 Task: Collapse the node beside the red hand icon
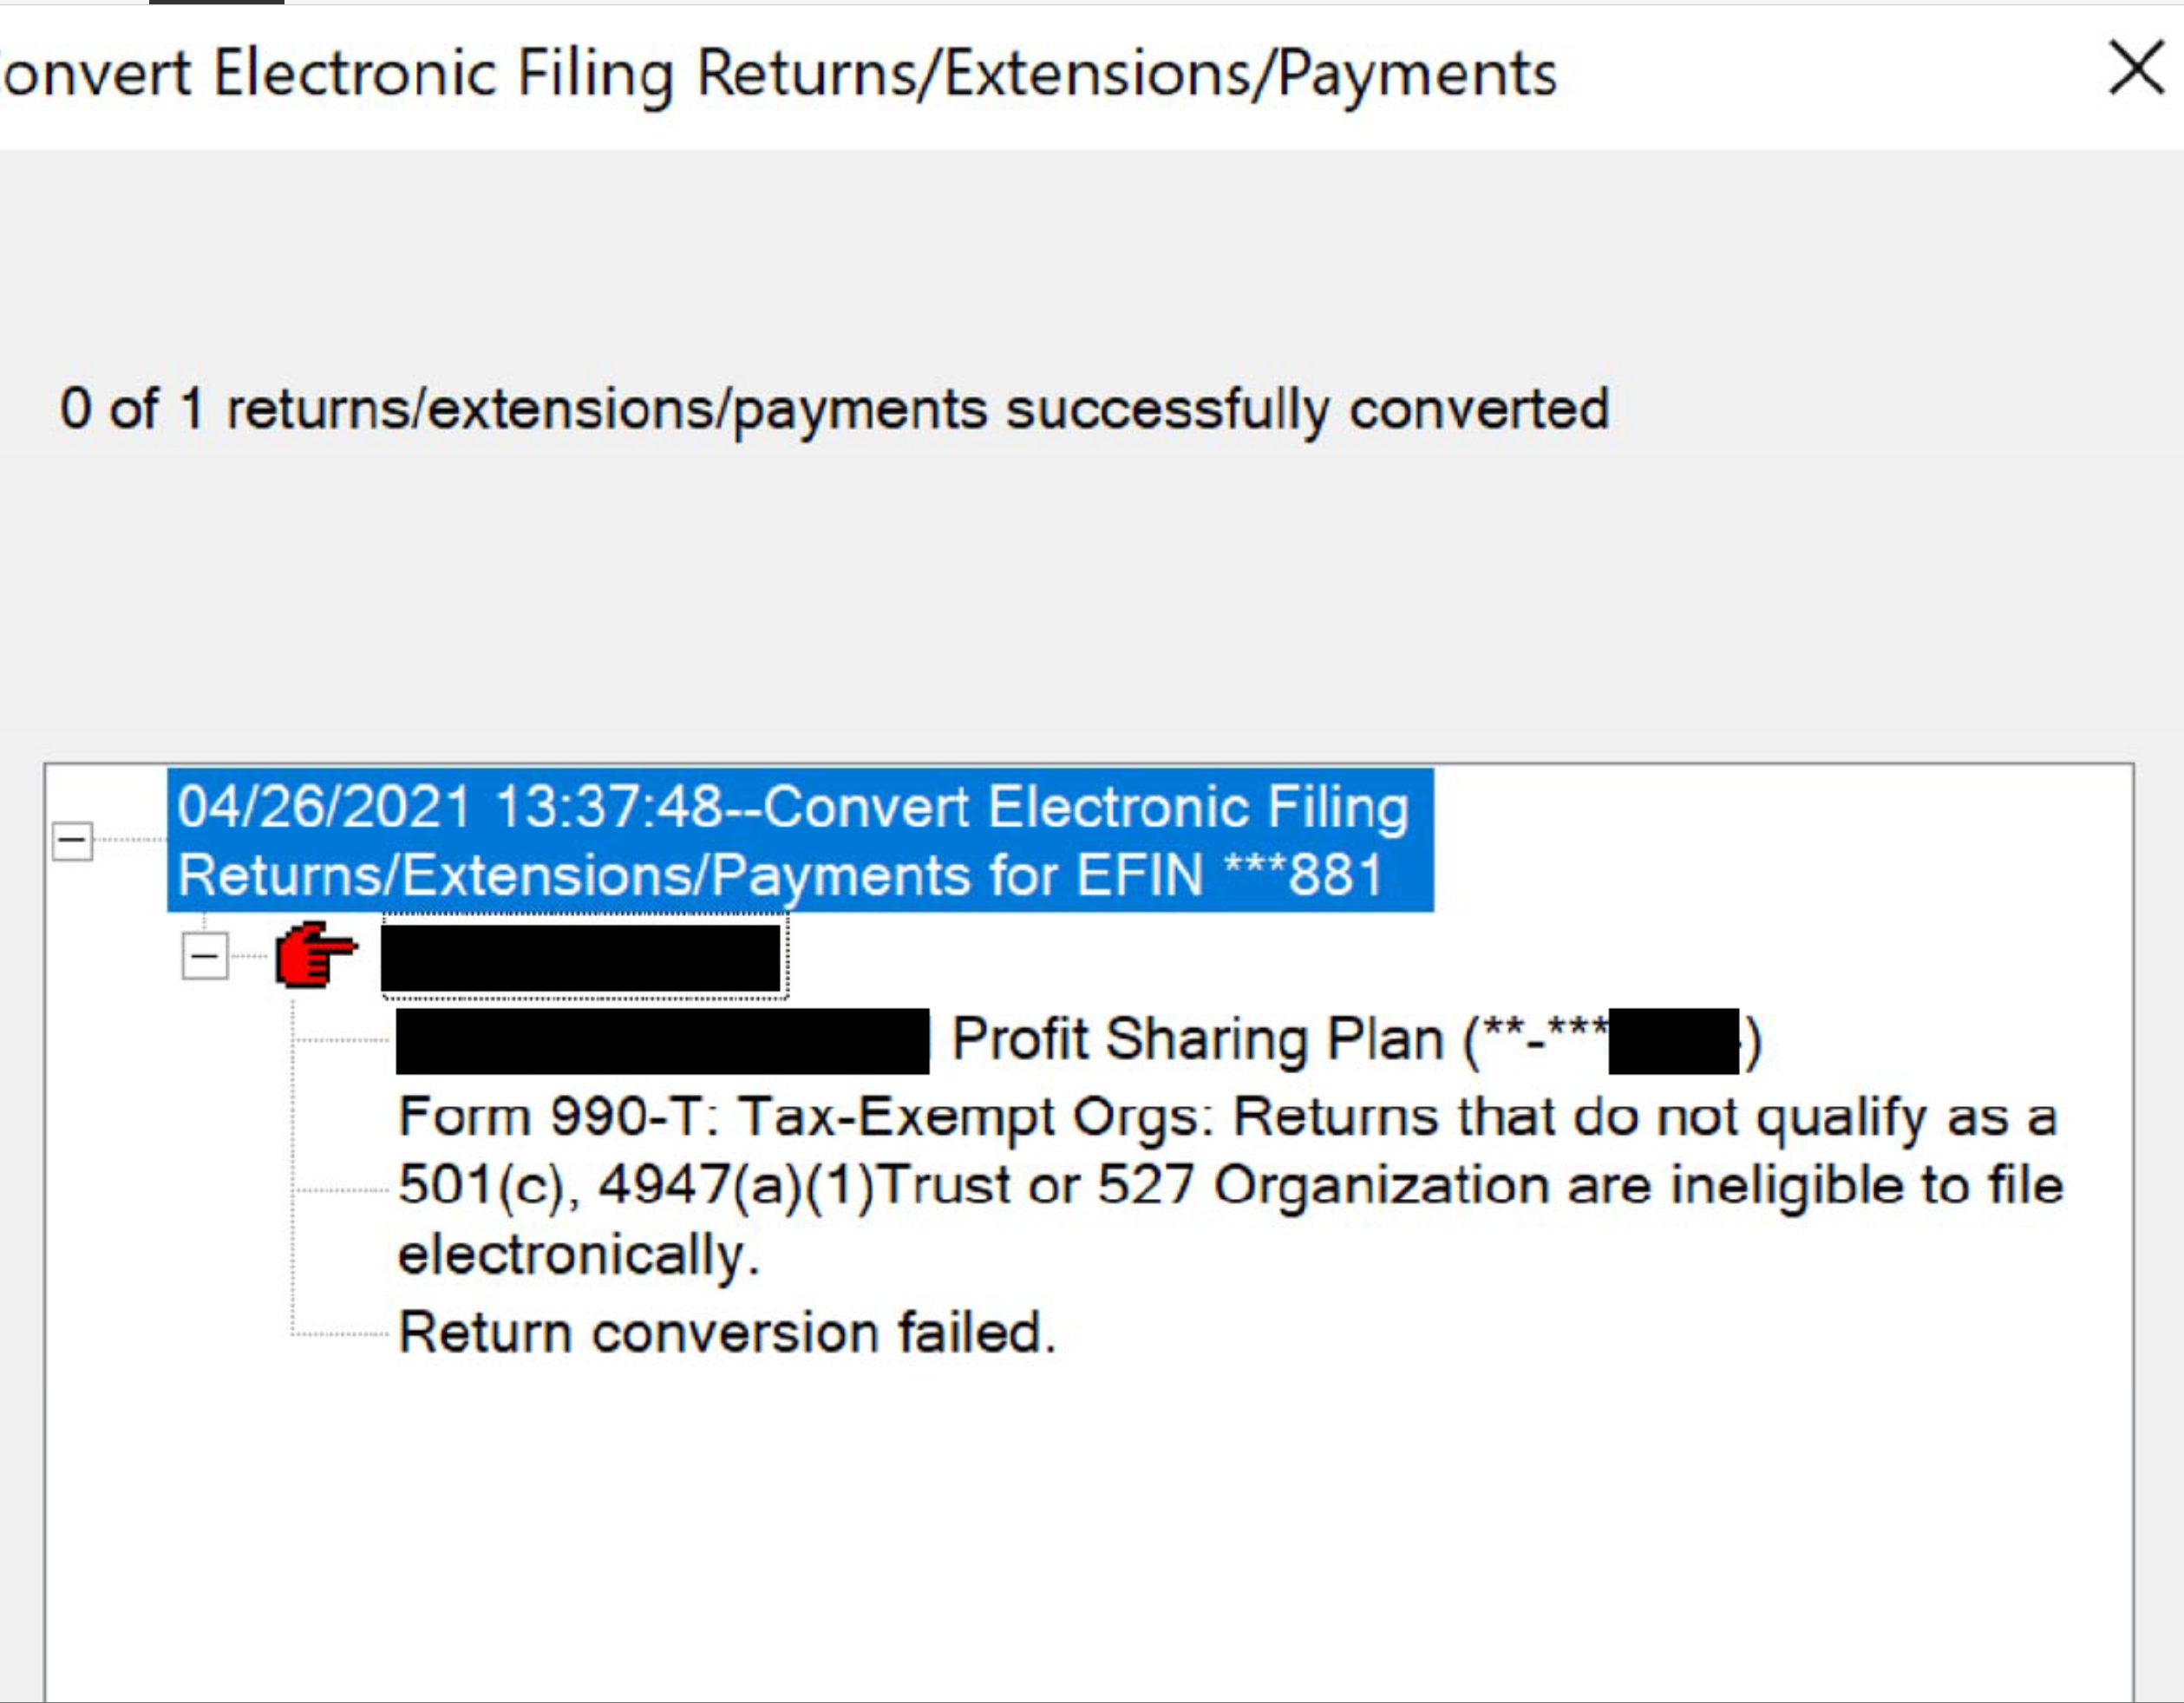coord(205,956)
